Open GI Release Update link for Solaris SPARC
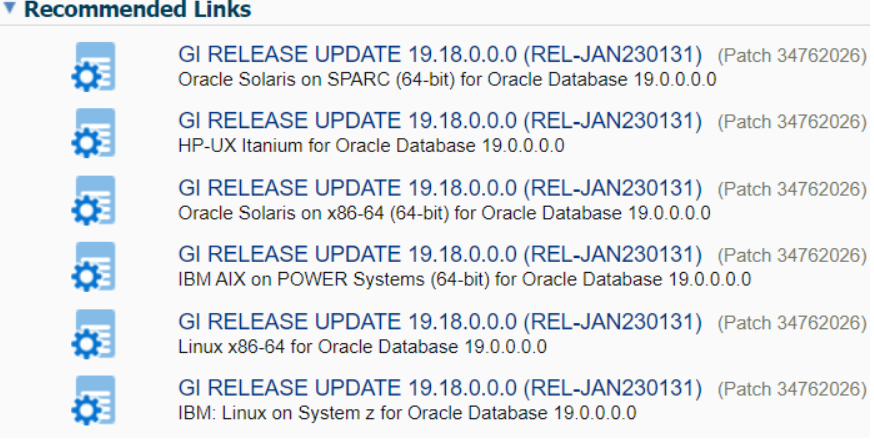874x440 pixels. click(440, 55)
